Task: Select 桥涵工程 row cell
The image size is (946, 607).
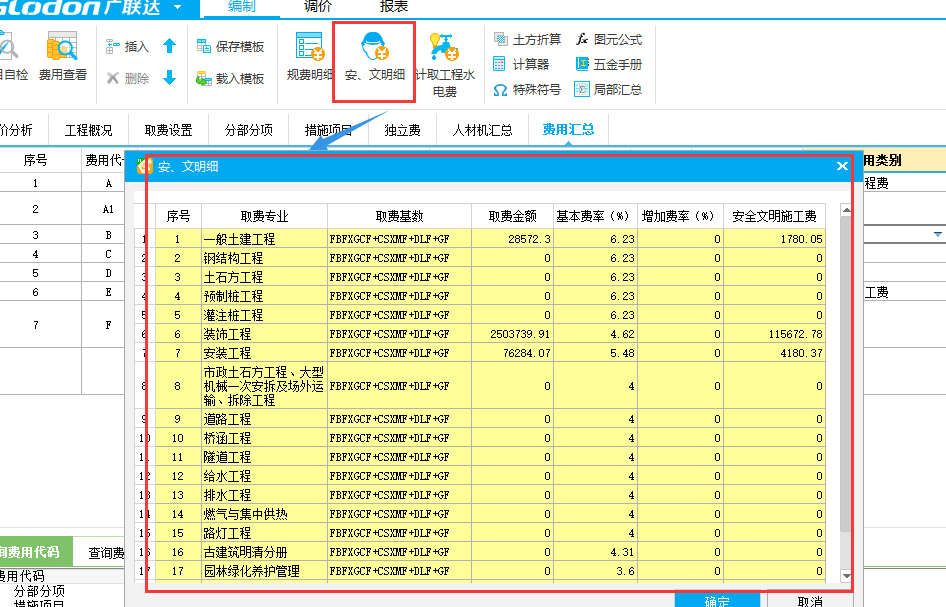Action: (x=264, y=438)
